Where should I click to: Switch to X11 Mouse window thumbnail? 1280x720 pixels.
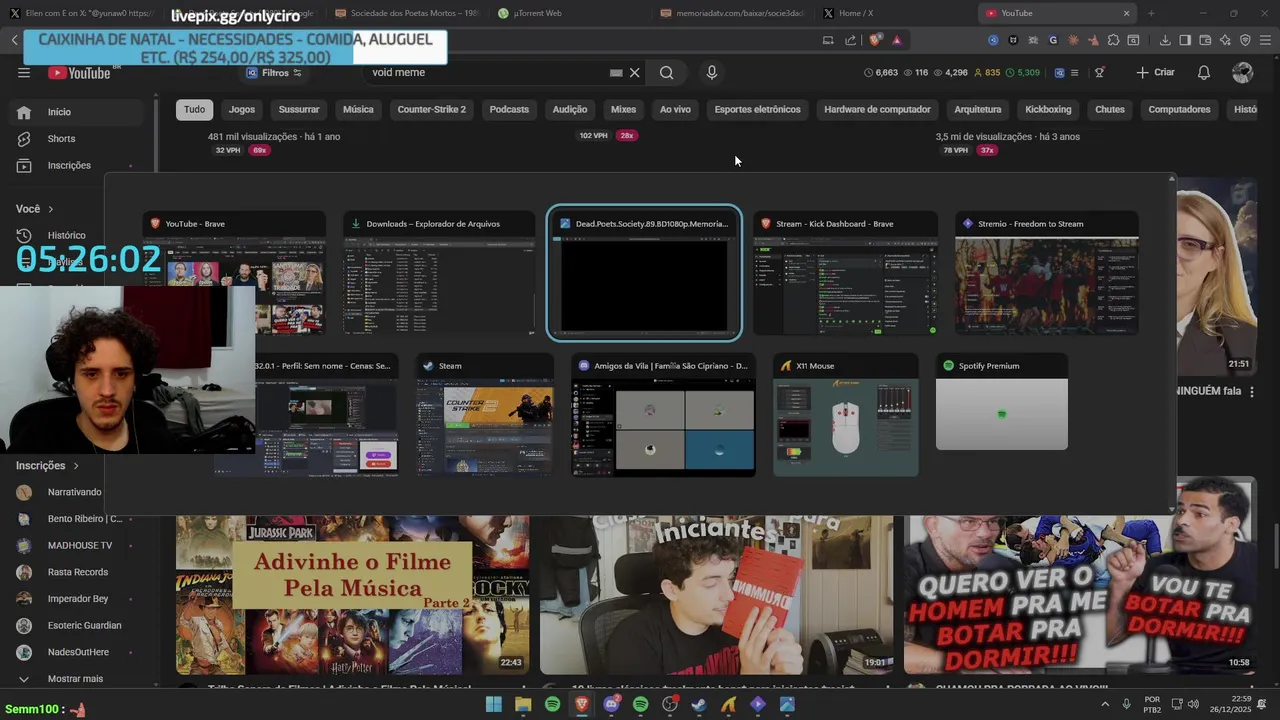(x=845, y=415)
